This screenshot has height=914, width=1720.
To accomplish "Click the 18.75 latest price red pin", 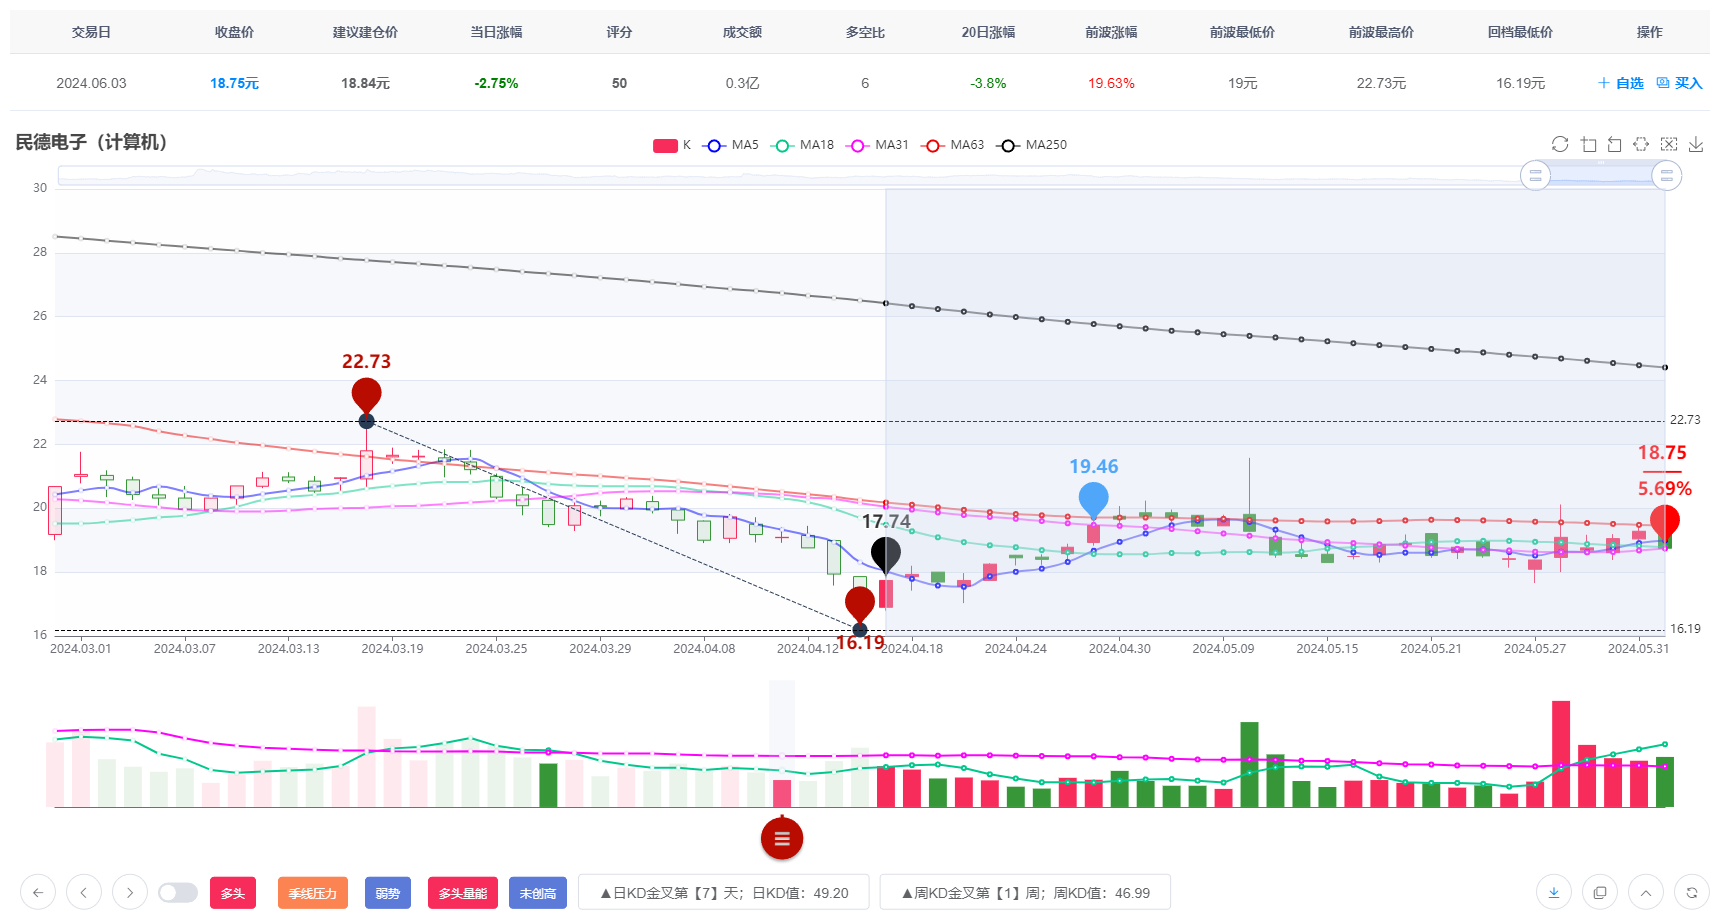I will (1665, 522).
